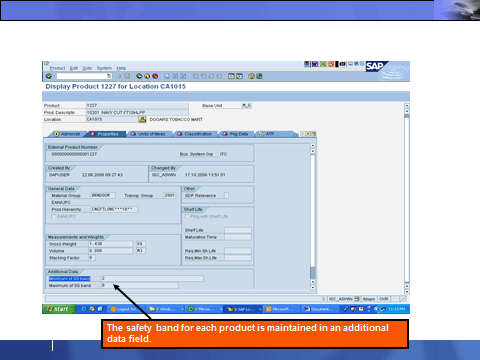
Task: Click the Transp. Group field 2001
Action: [x=170, y=195]
